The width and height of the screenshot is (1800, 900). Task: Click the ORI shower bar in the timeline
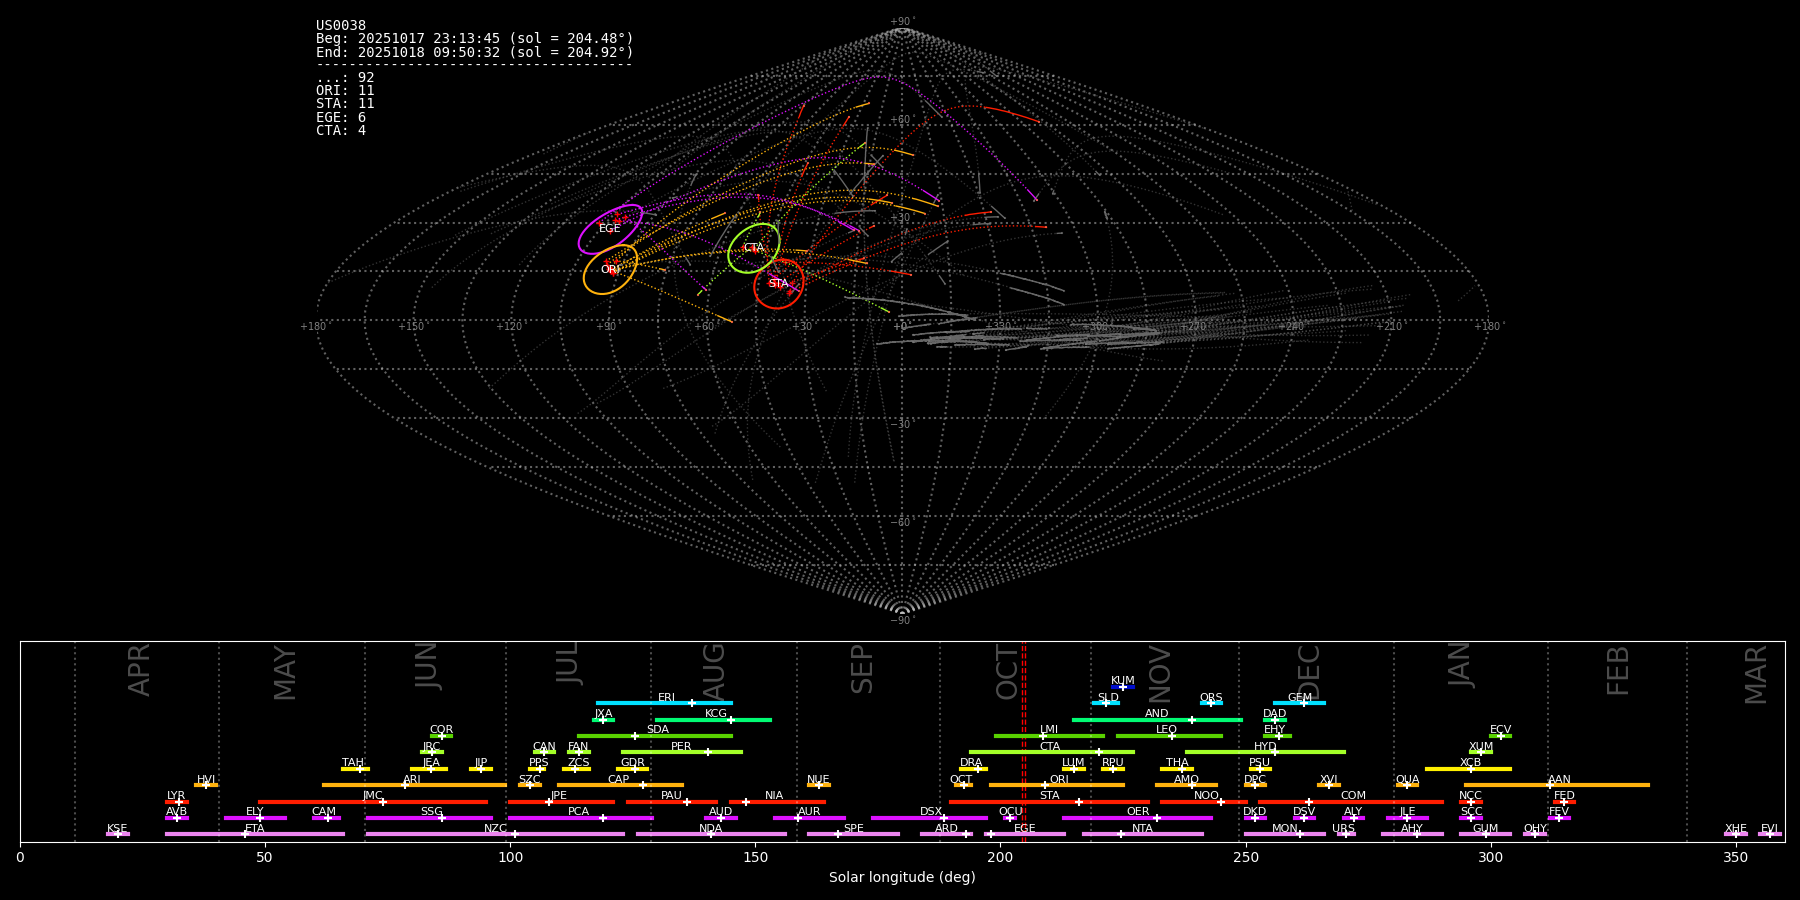(x=1057, y=785)
